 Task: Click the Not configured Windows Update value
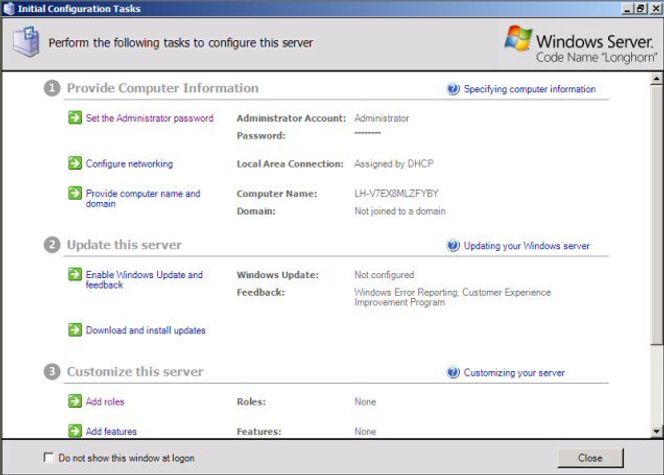[384, 275]
